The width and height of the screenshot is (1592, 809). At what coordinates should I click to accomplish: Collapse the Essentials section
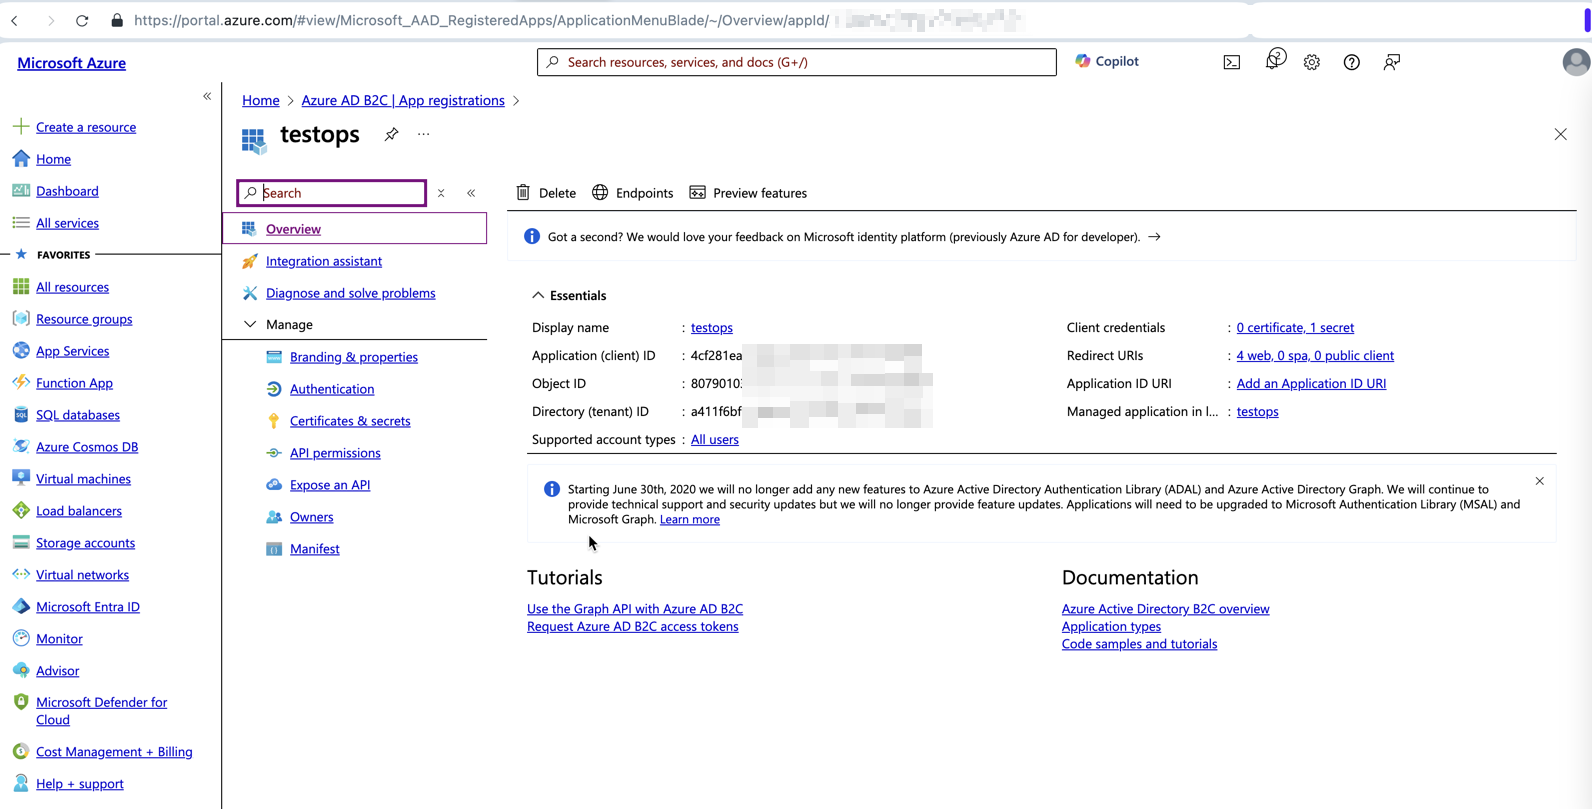click(x=538, y=296)
